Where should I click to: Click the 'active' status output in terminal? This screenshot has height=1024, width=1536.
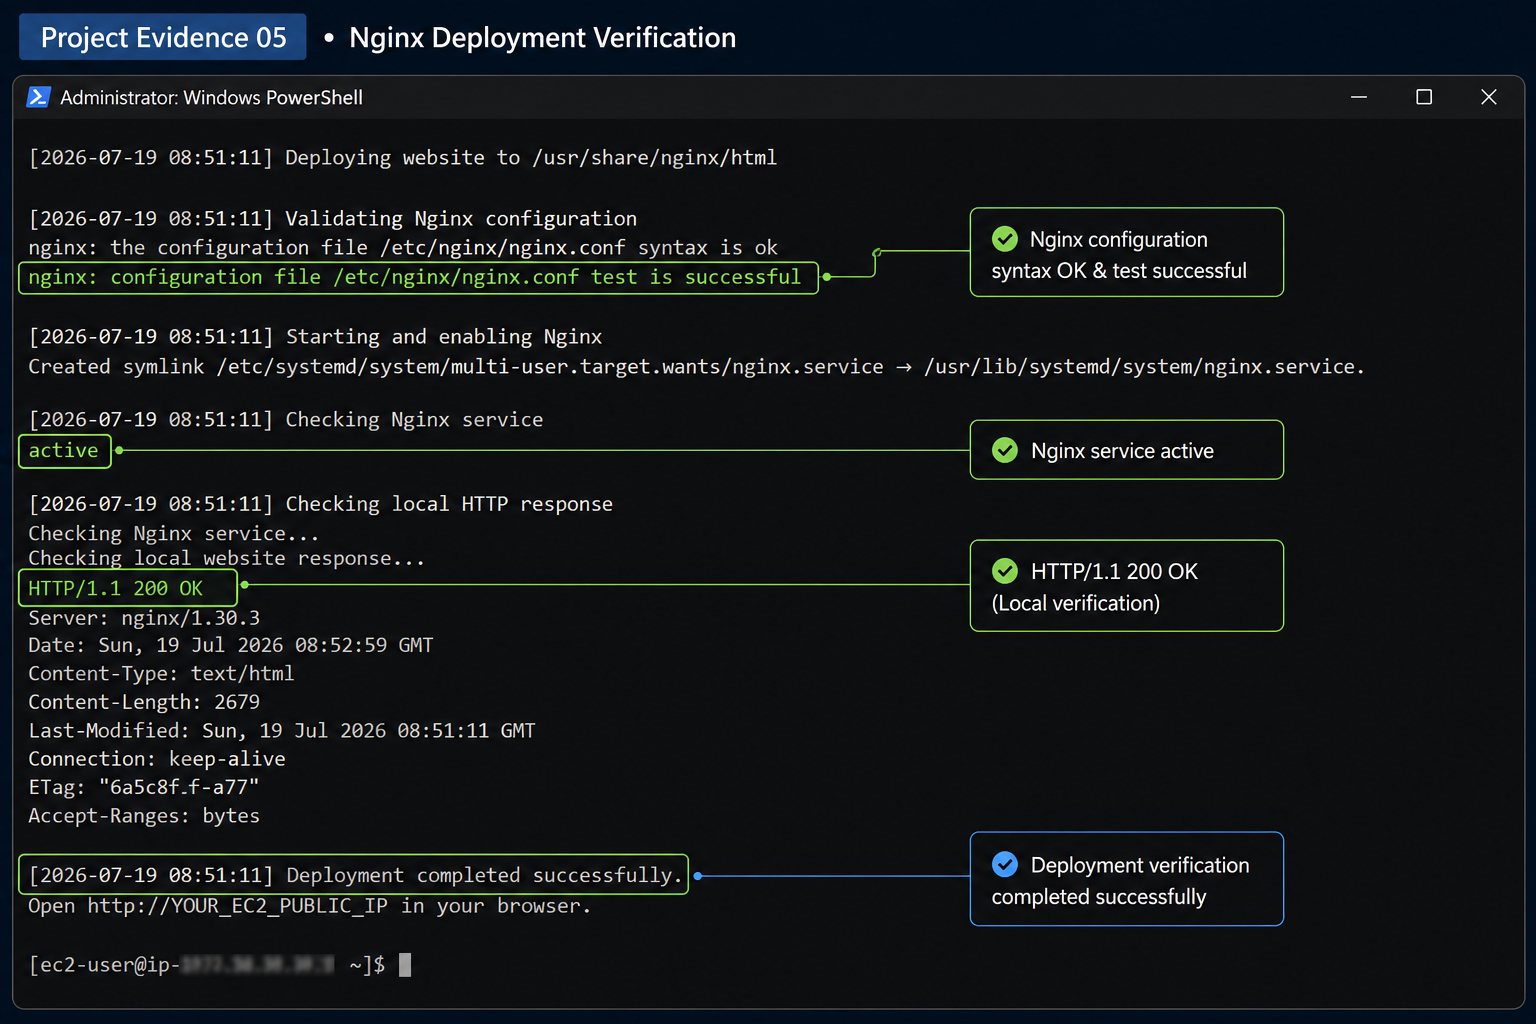[63, 451]
